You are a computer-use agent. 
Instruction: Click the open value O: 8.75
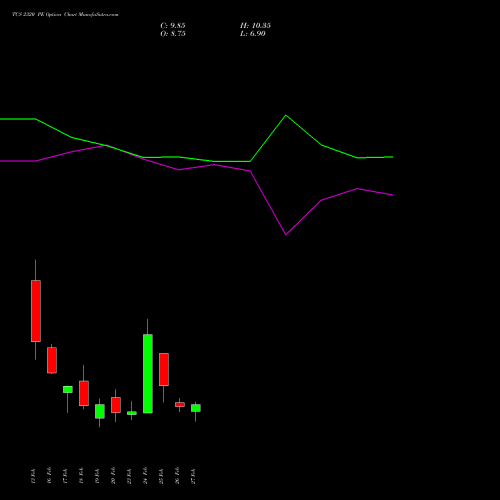point(173,34)
